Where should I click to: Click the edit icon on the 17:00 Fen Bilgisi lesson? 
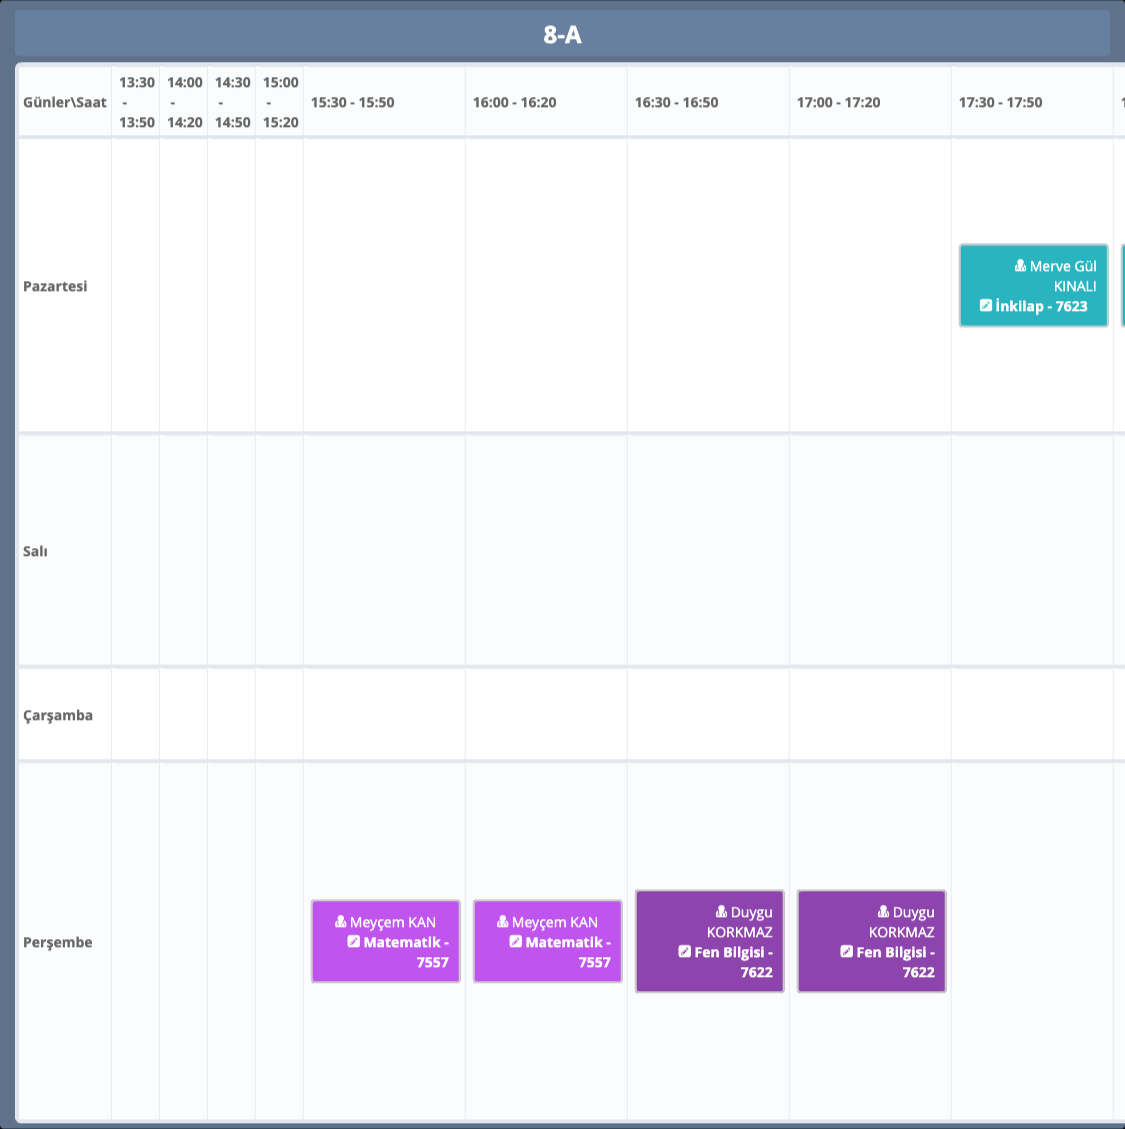(x=846, y=952)
